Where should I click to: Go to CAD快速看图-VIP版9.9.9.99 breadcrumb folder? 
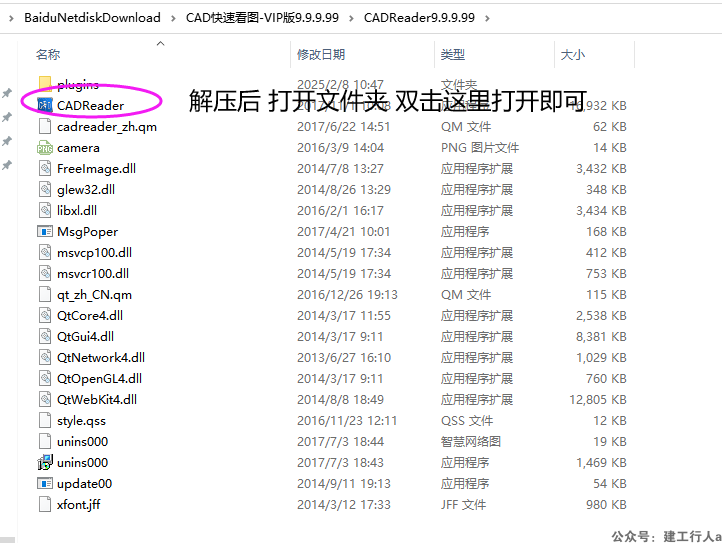pyautogui.click(x=262, y=18)
